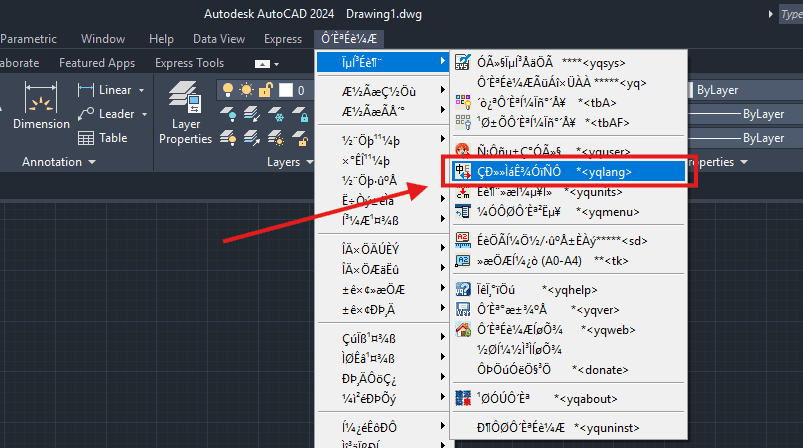Toggle layer 0 lock padlock

[265, 91]
